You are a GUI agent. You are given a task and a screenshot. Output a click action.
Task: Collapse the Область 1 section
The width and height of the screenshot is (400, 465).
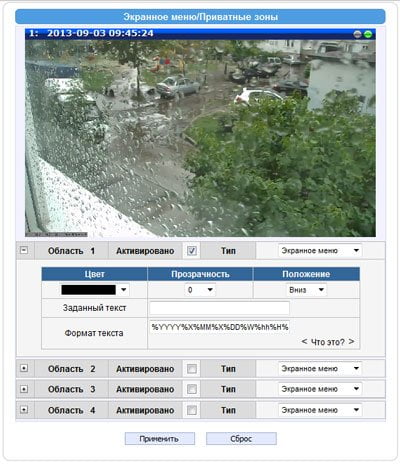click(x=24, y=250)
